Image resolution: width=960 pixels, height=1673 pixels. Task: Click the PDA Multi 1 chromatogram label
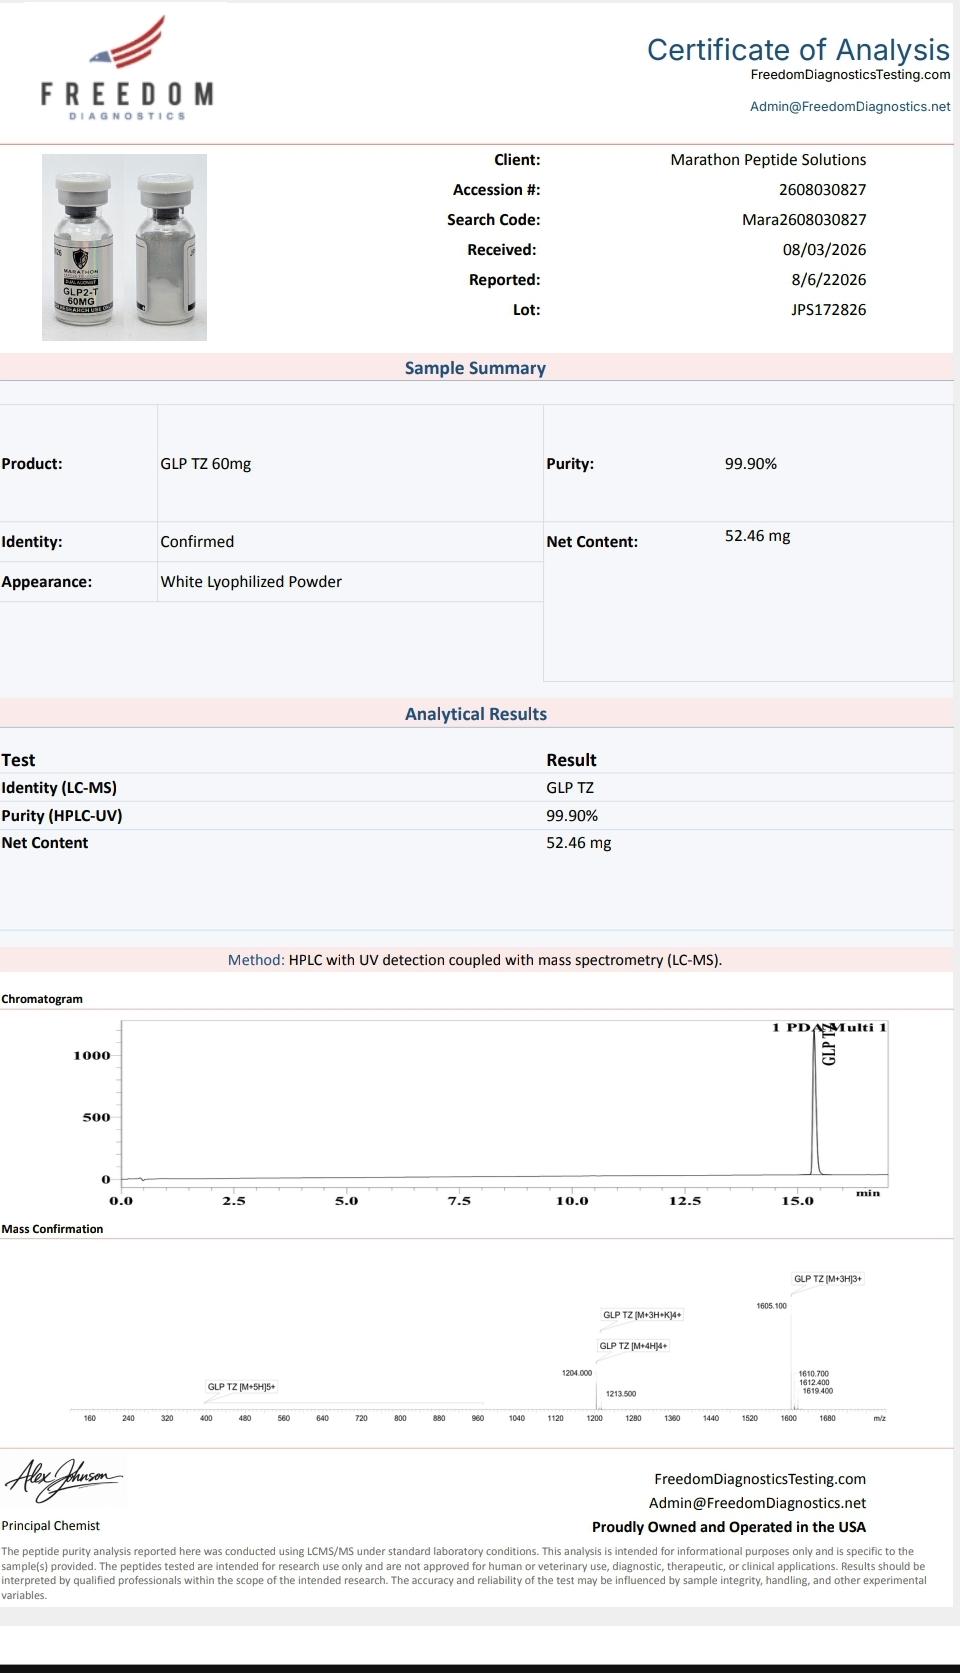[x=829, y=1027]
